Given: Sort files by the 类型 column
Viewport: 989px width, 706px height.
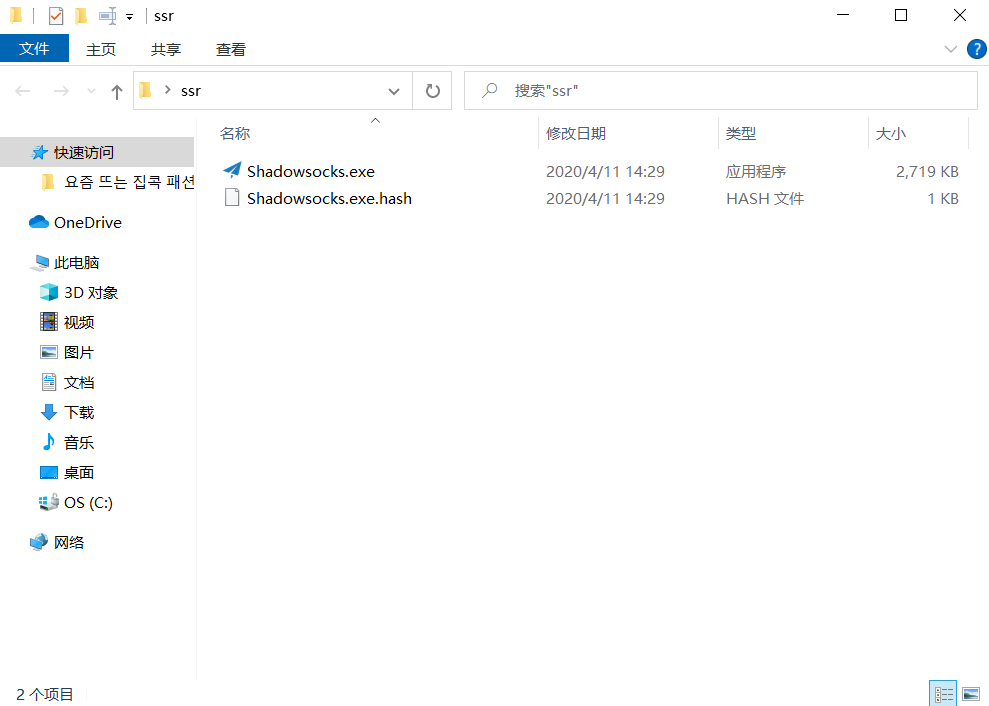Looking at the screenshot, I should [740, 134].
